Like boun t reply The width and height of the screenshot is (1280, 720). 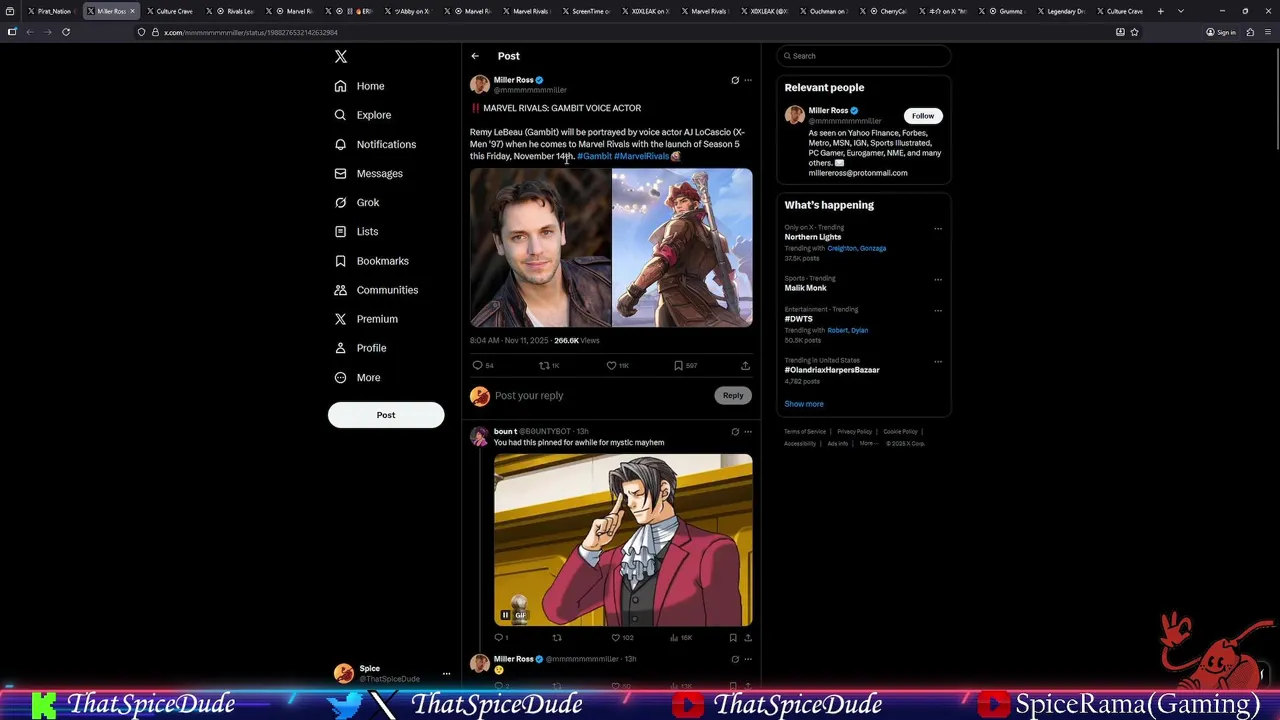(616, 637)
